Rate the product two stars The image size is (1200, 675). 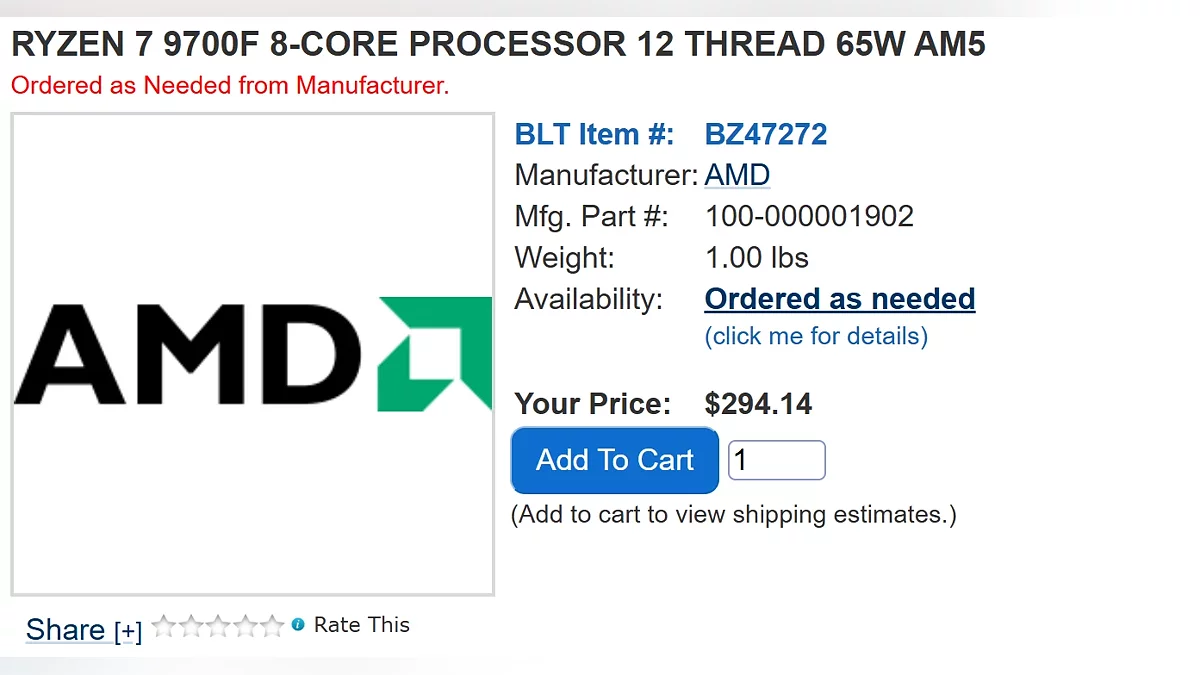click(190, 627)
